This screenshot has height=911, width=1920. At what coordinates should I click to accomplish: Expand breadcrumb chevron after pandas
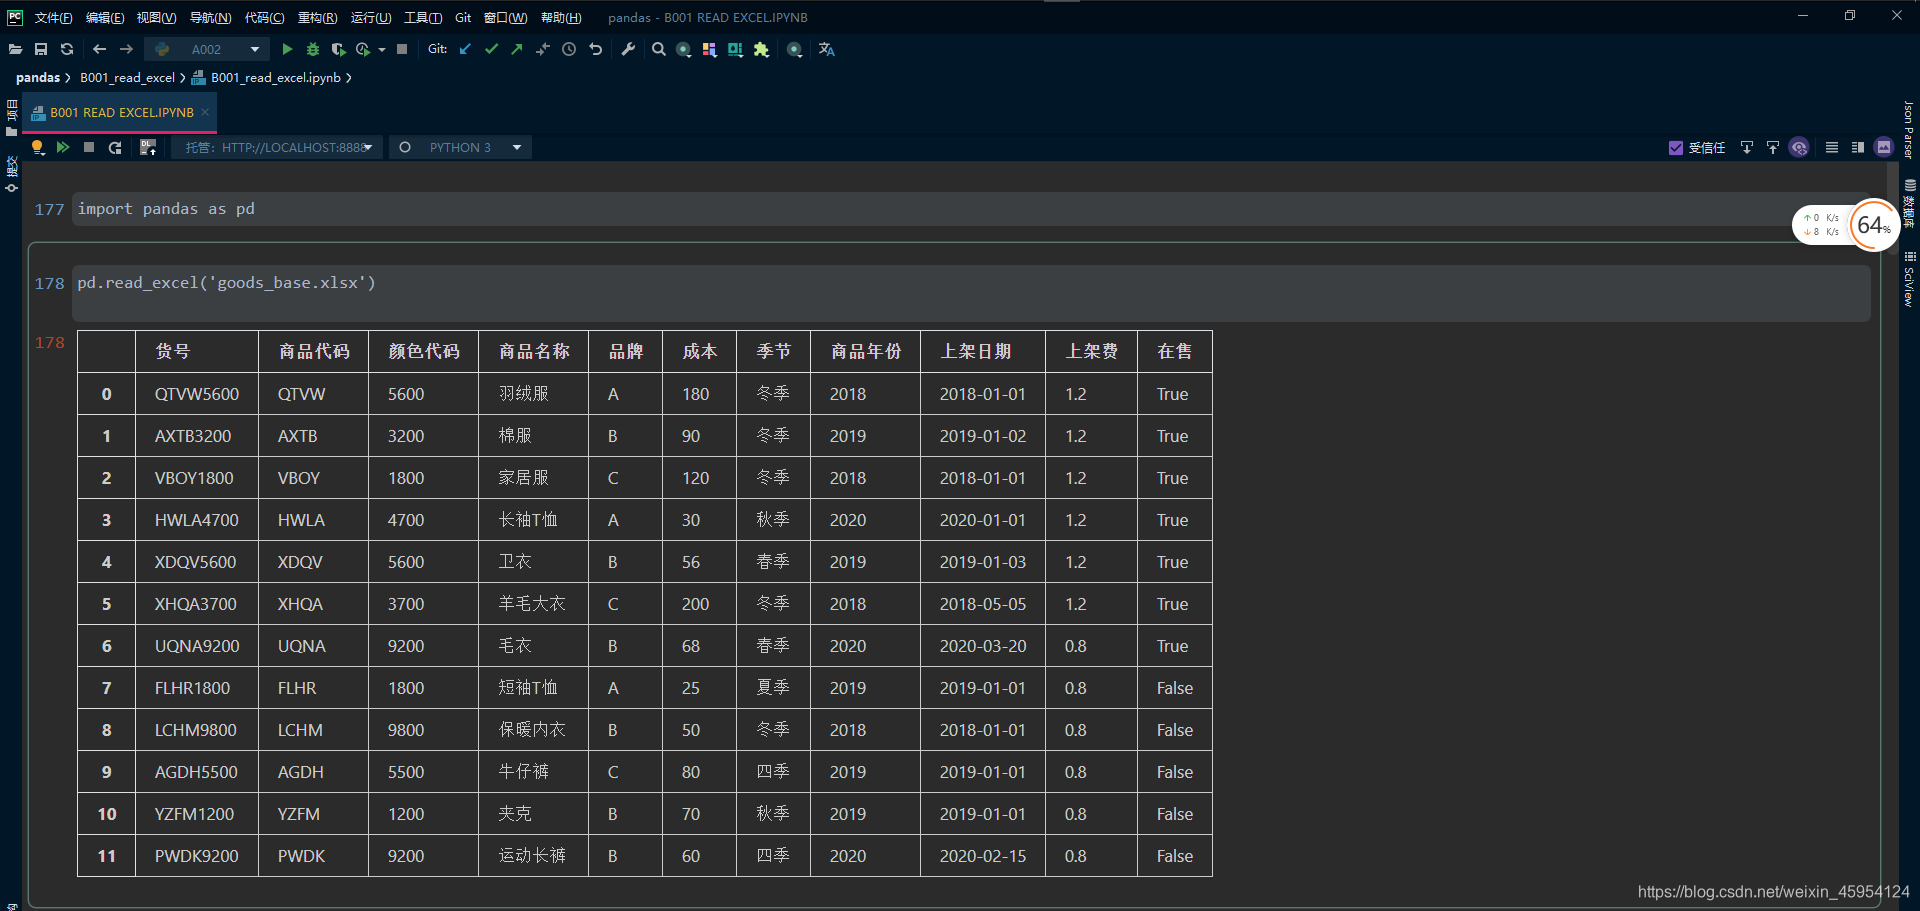point(68,78)
